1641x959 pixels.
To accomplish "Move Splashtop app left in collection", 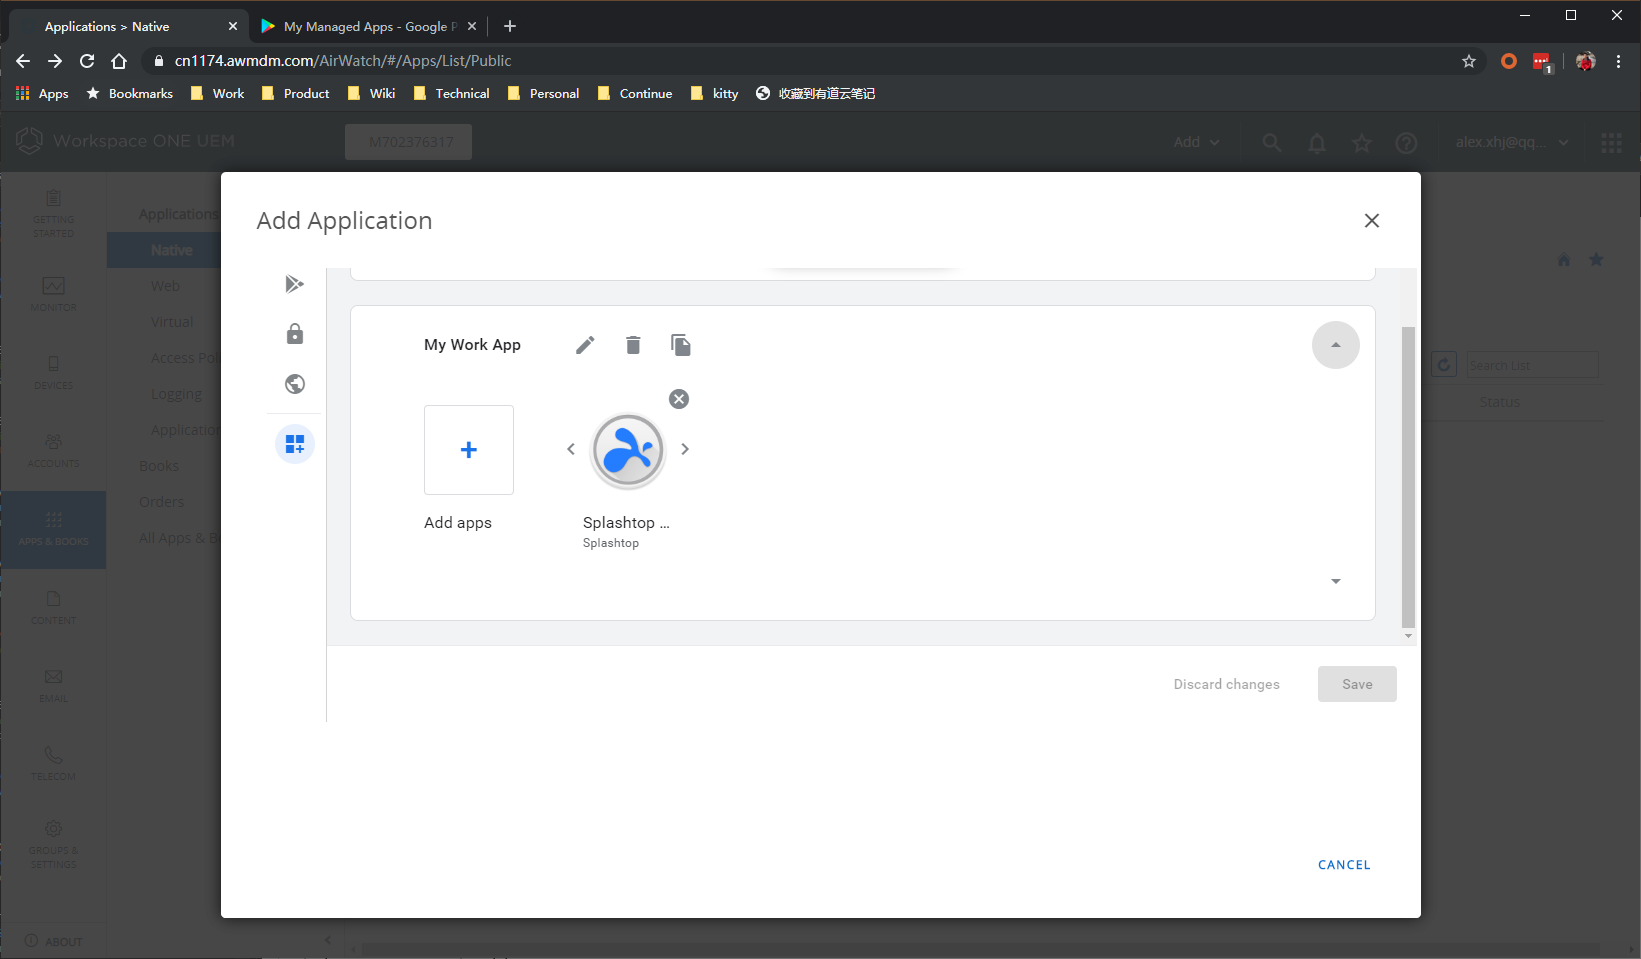I will tap(571, 449).
